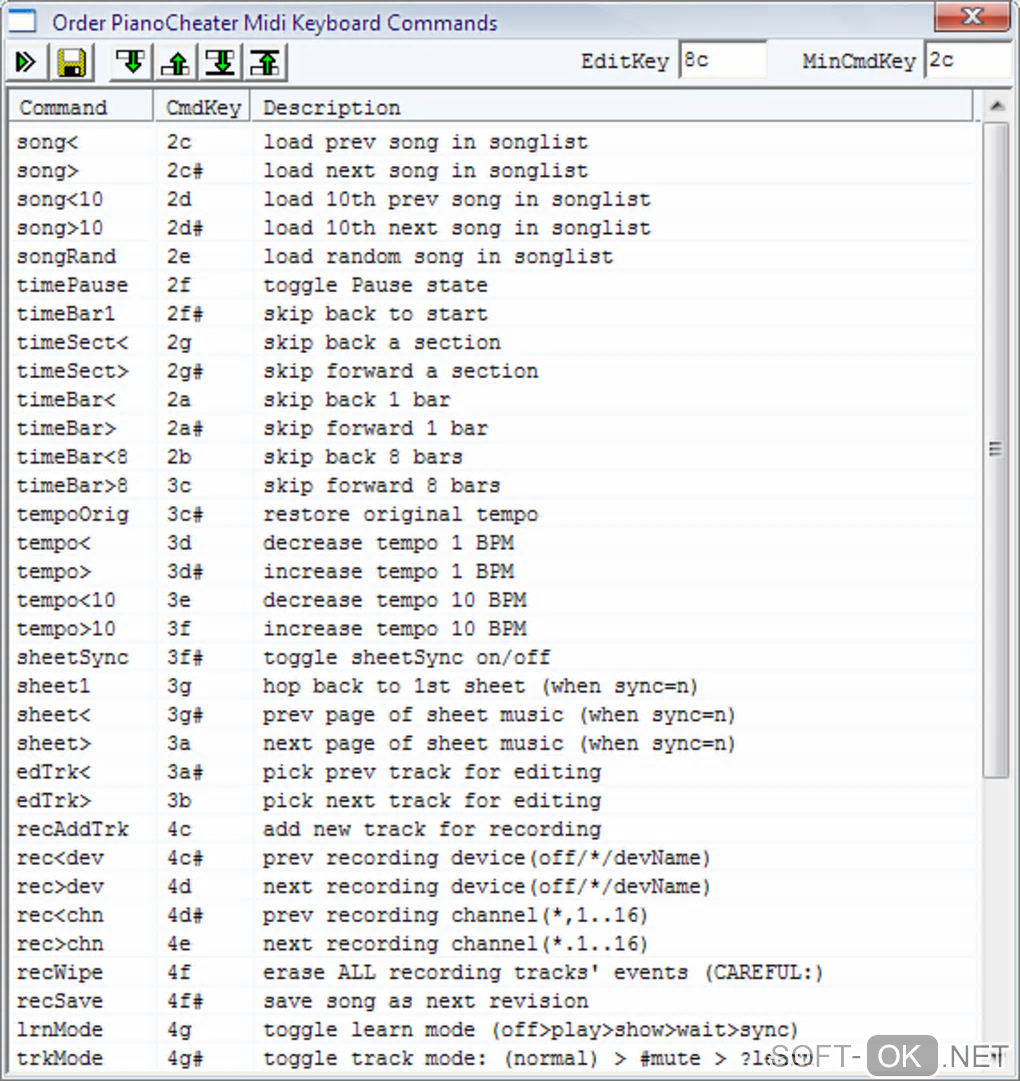Select the recAddTrk command row
This screenshot has width=1020, height=1081.
tap(495, 829)
